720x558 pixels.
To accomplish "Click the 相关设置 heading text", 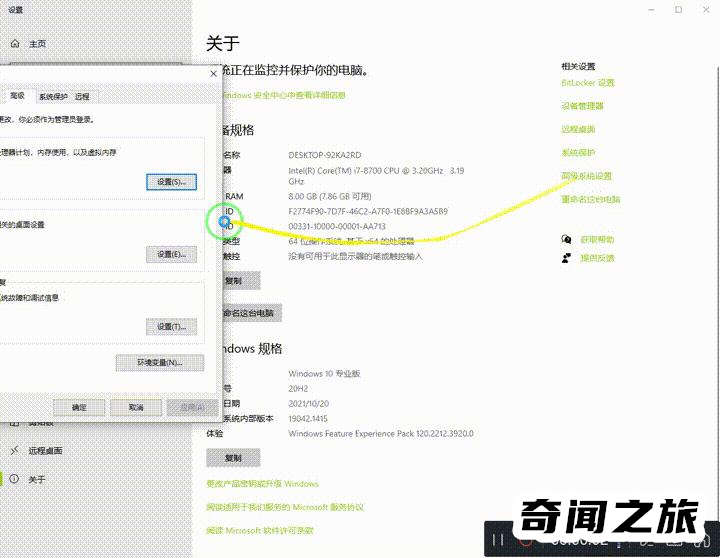I will coord(578,67).
